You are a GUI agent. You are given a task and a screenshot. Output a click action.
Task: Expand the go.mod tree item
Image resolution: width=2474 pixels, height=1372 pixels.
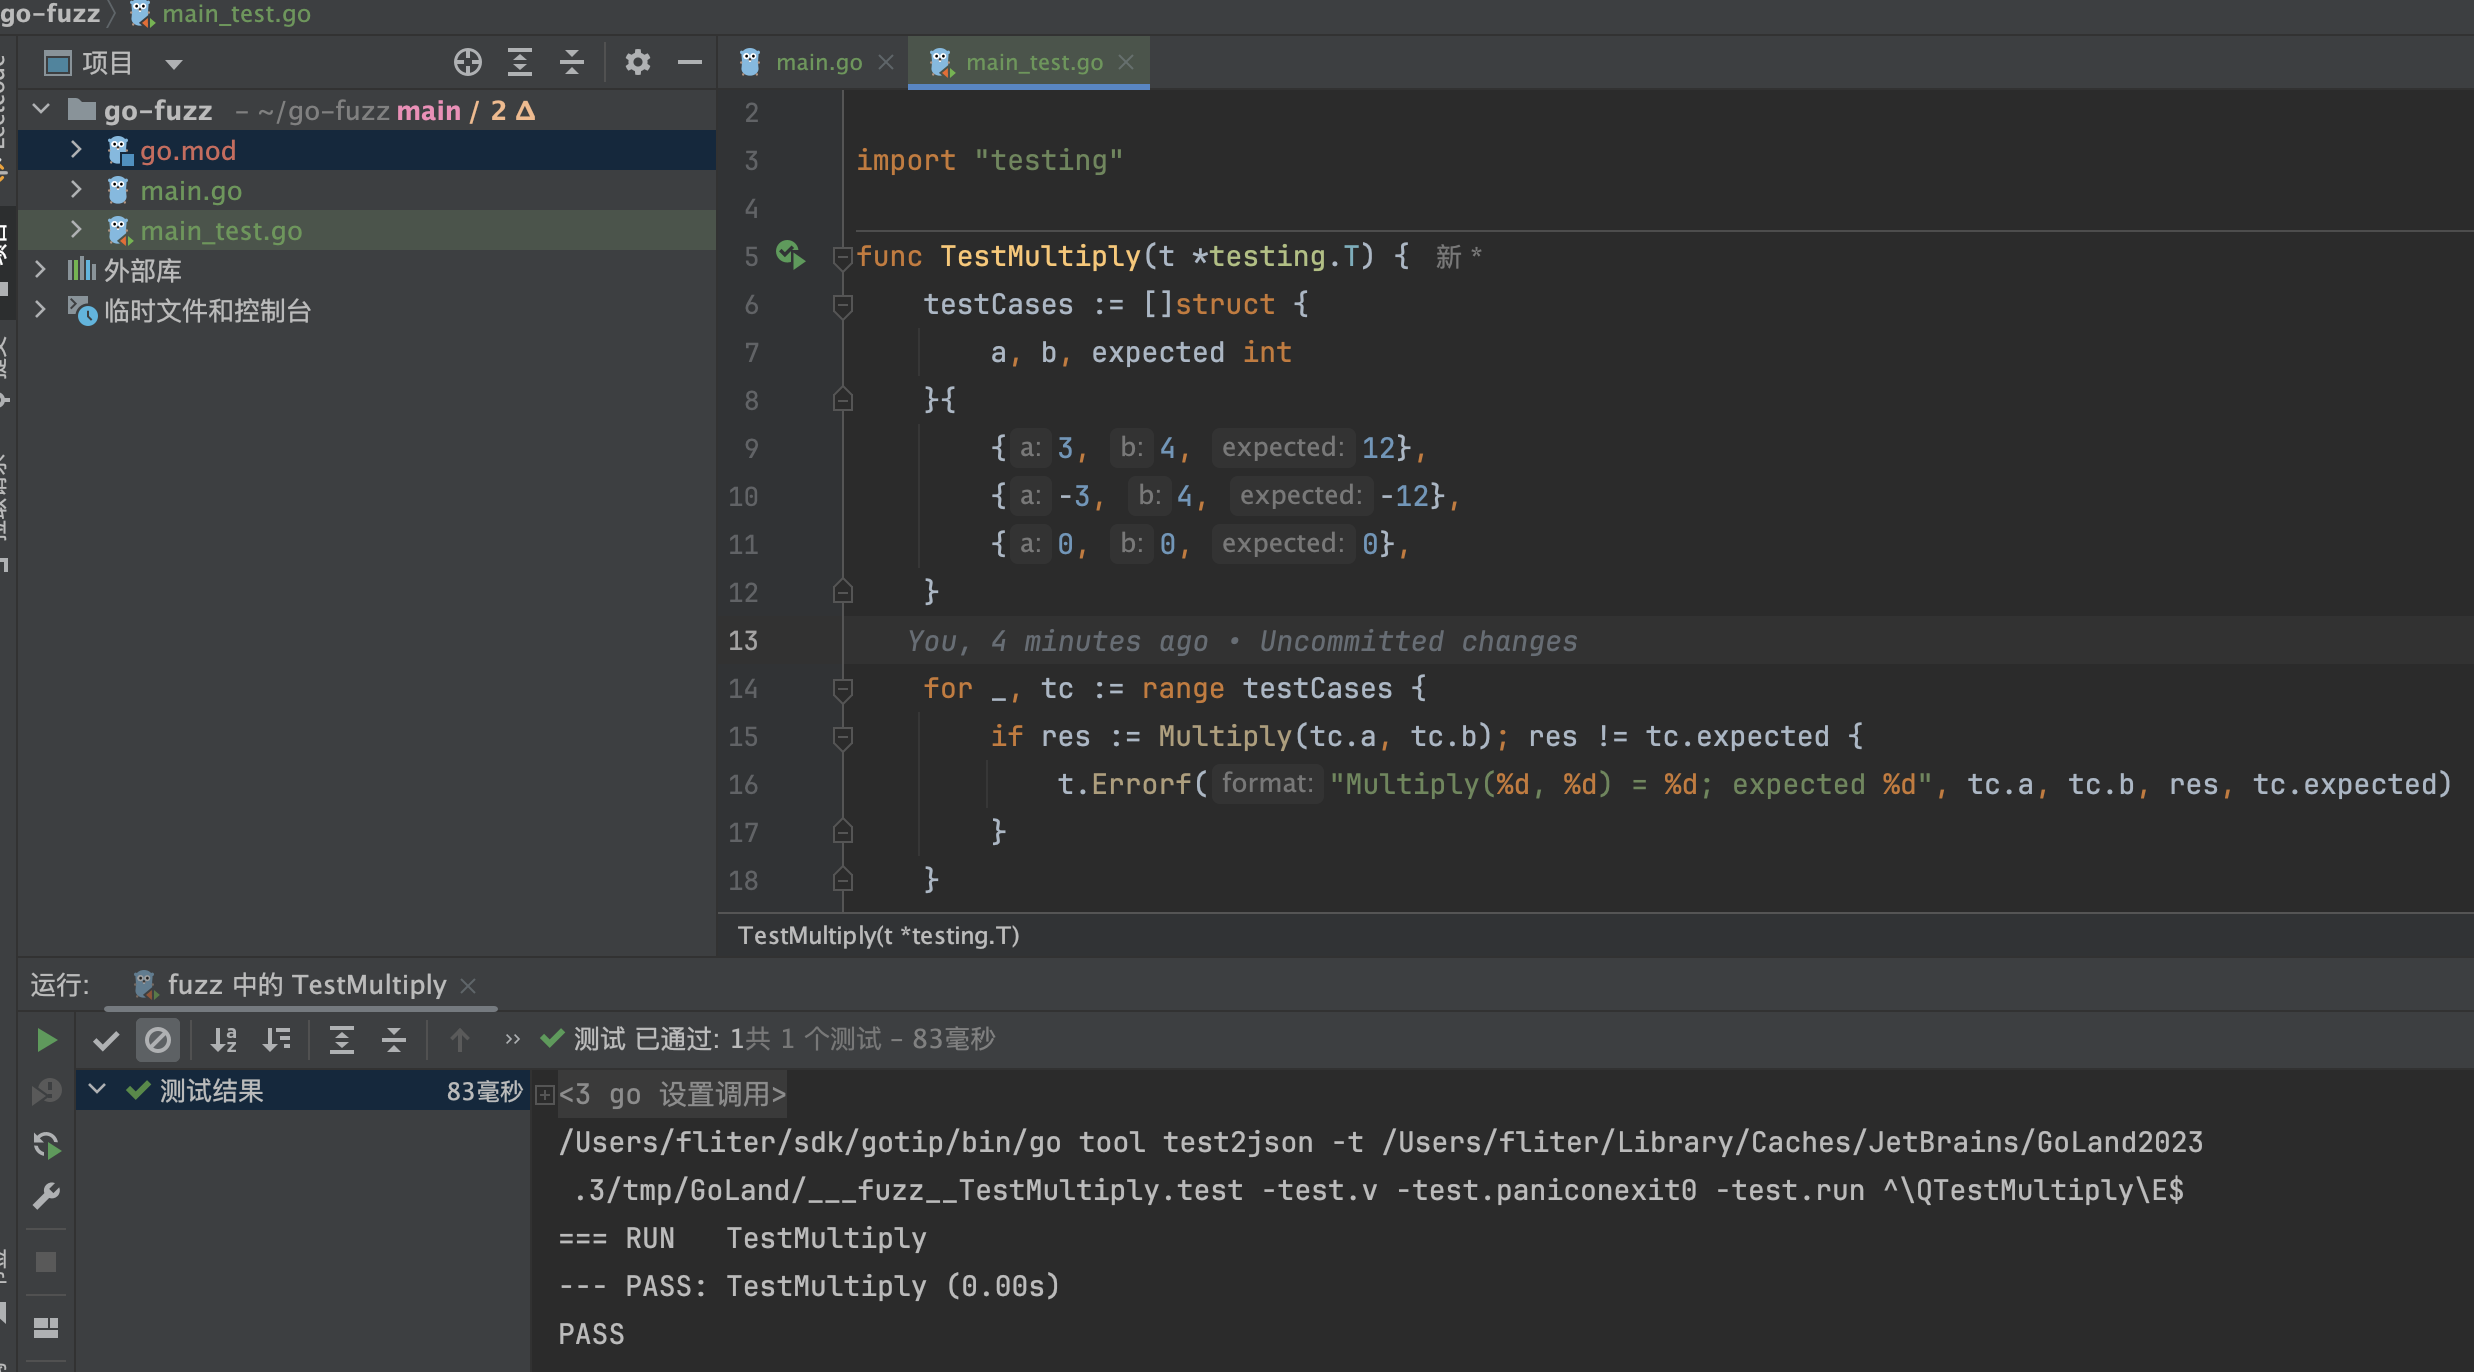coord(76,150)
